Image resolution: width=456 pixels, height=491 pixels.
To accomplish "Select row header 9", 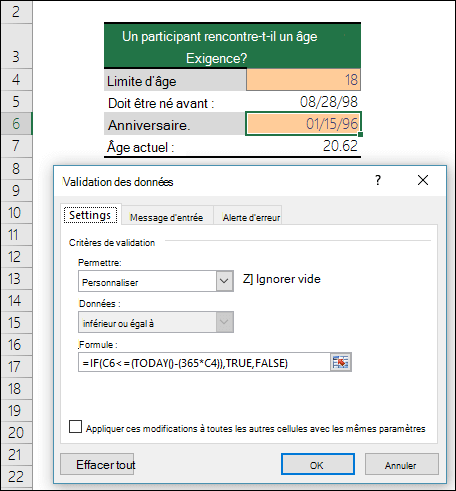I will point(16,190).
